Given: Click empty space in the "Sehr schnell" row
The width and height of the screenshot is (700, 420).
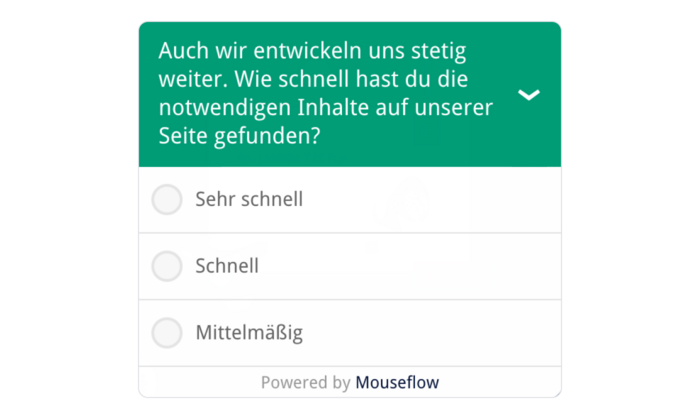Looking at the screenshot, I should tap(450, 199).
